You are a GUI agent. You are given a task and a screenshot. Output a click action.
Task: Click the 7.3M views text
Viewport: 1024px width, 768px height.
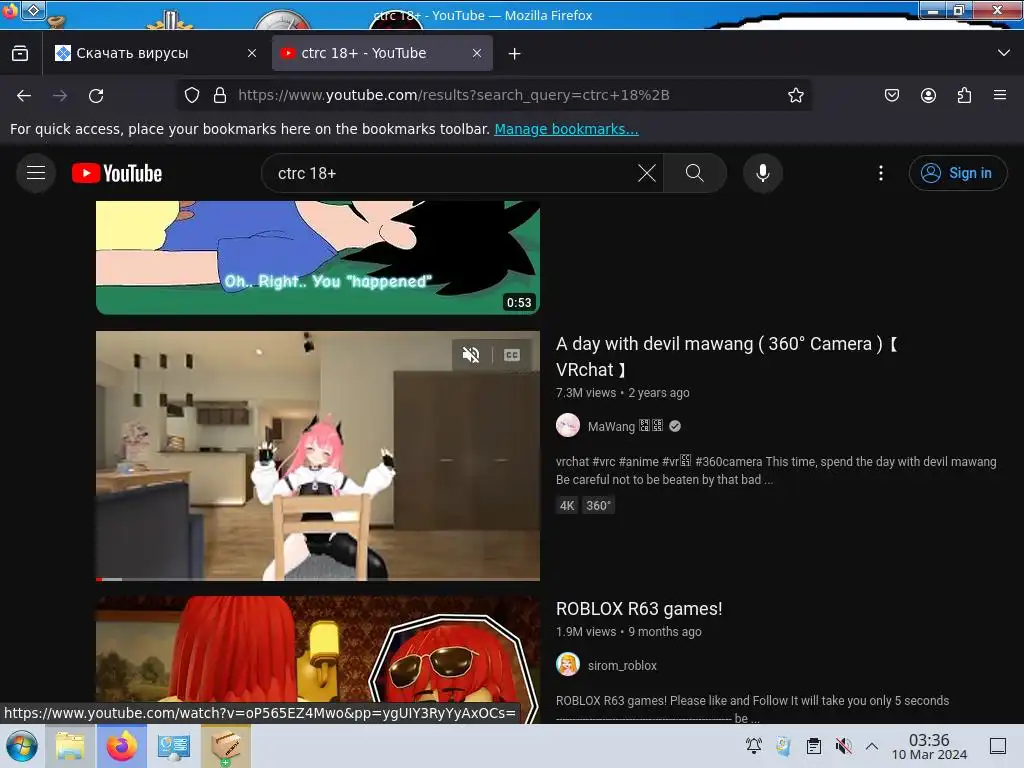pyautogui.click(x=586, y=392)
